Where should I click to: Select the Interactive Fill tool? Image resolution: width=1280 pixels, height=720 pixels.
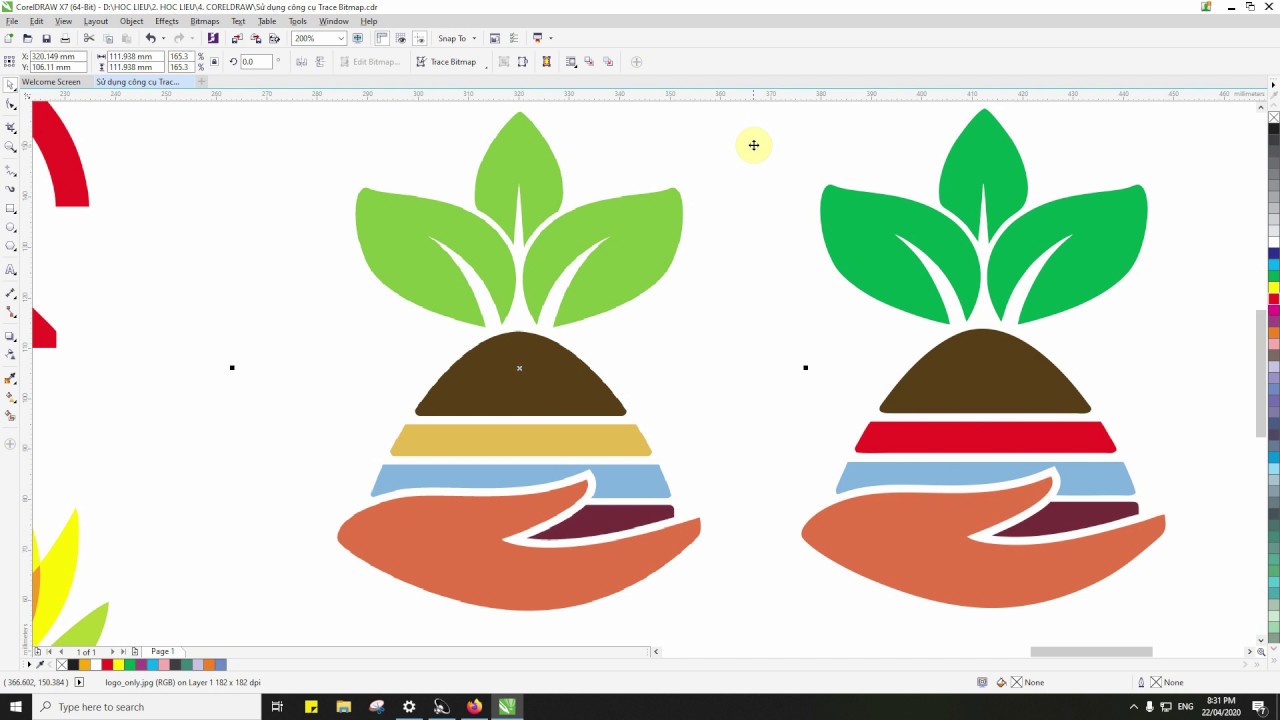10,397
